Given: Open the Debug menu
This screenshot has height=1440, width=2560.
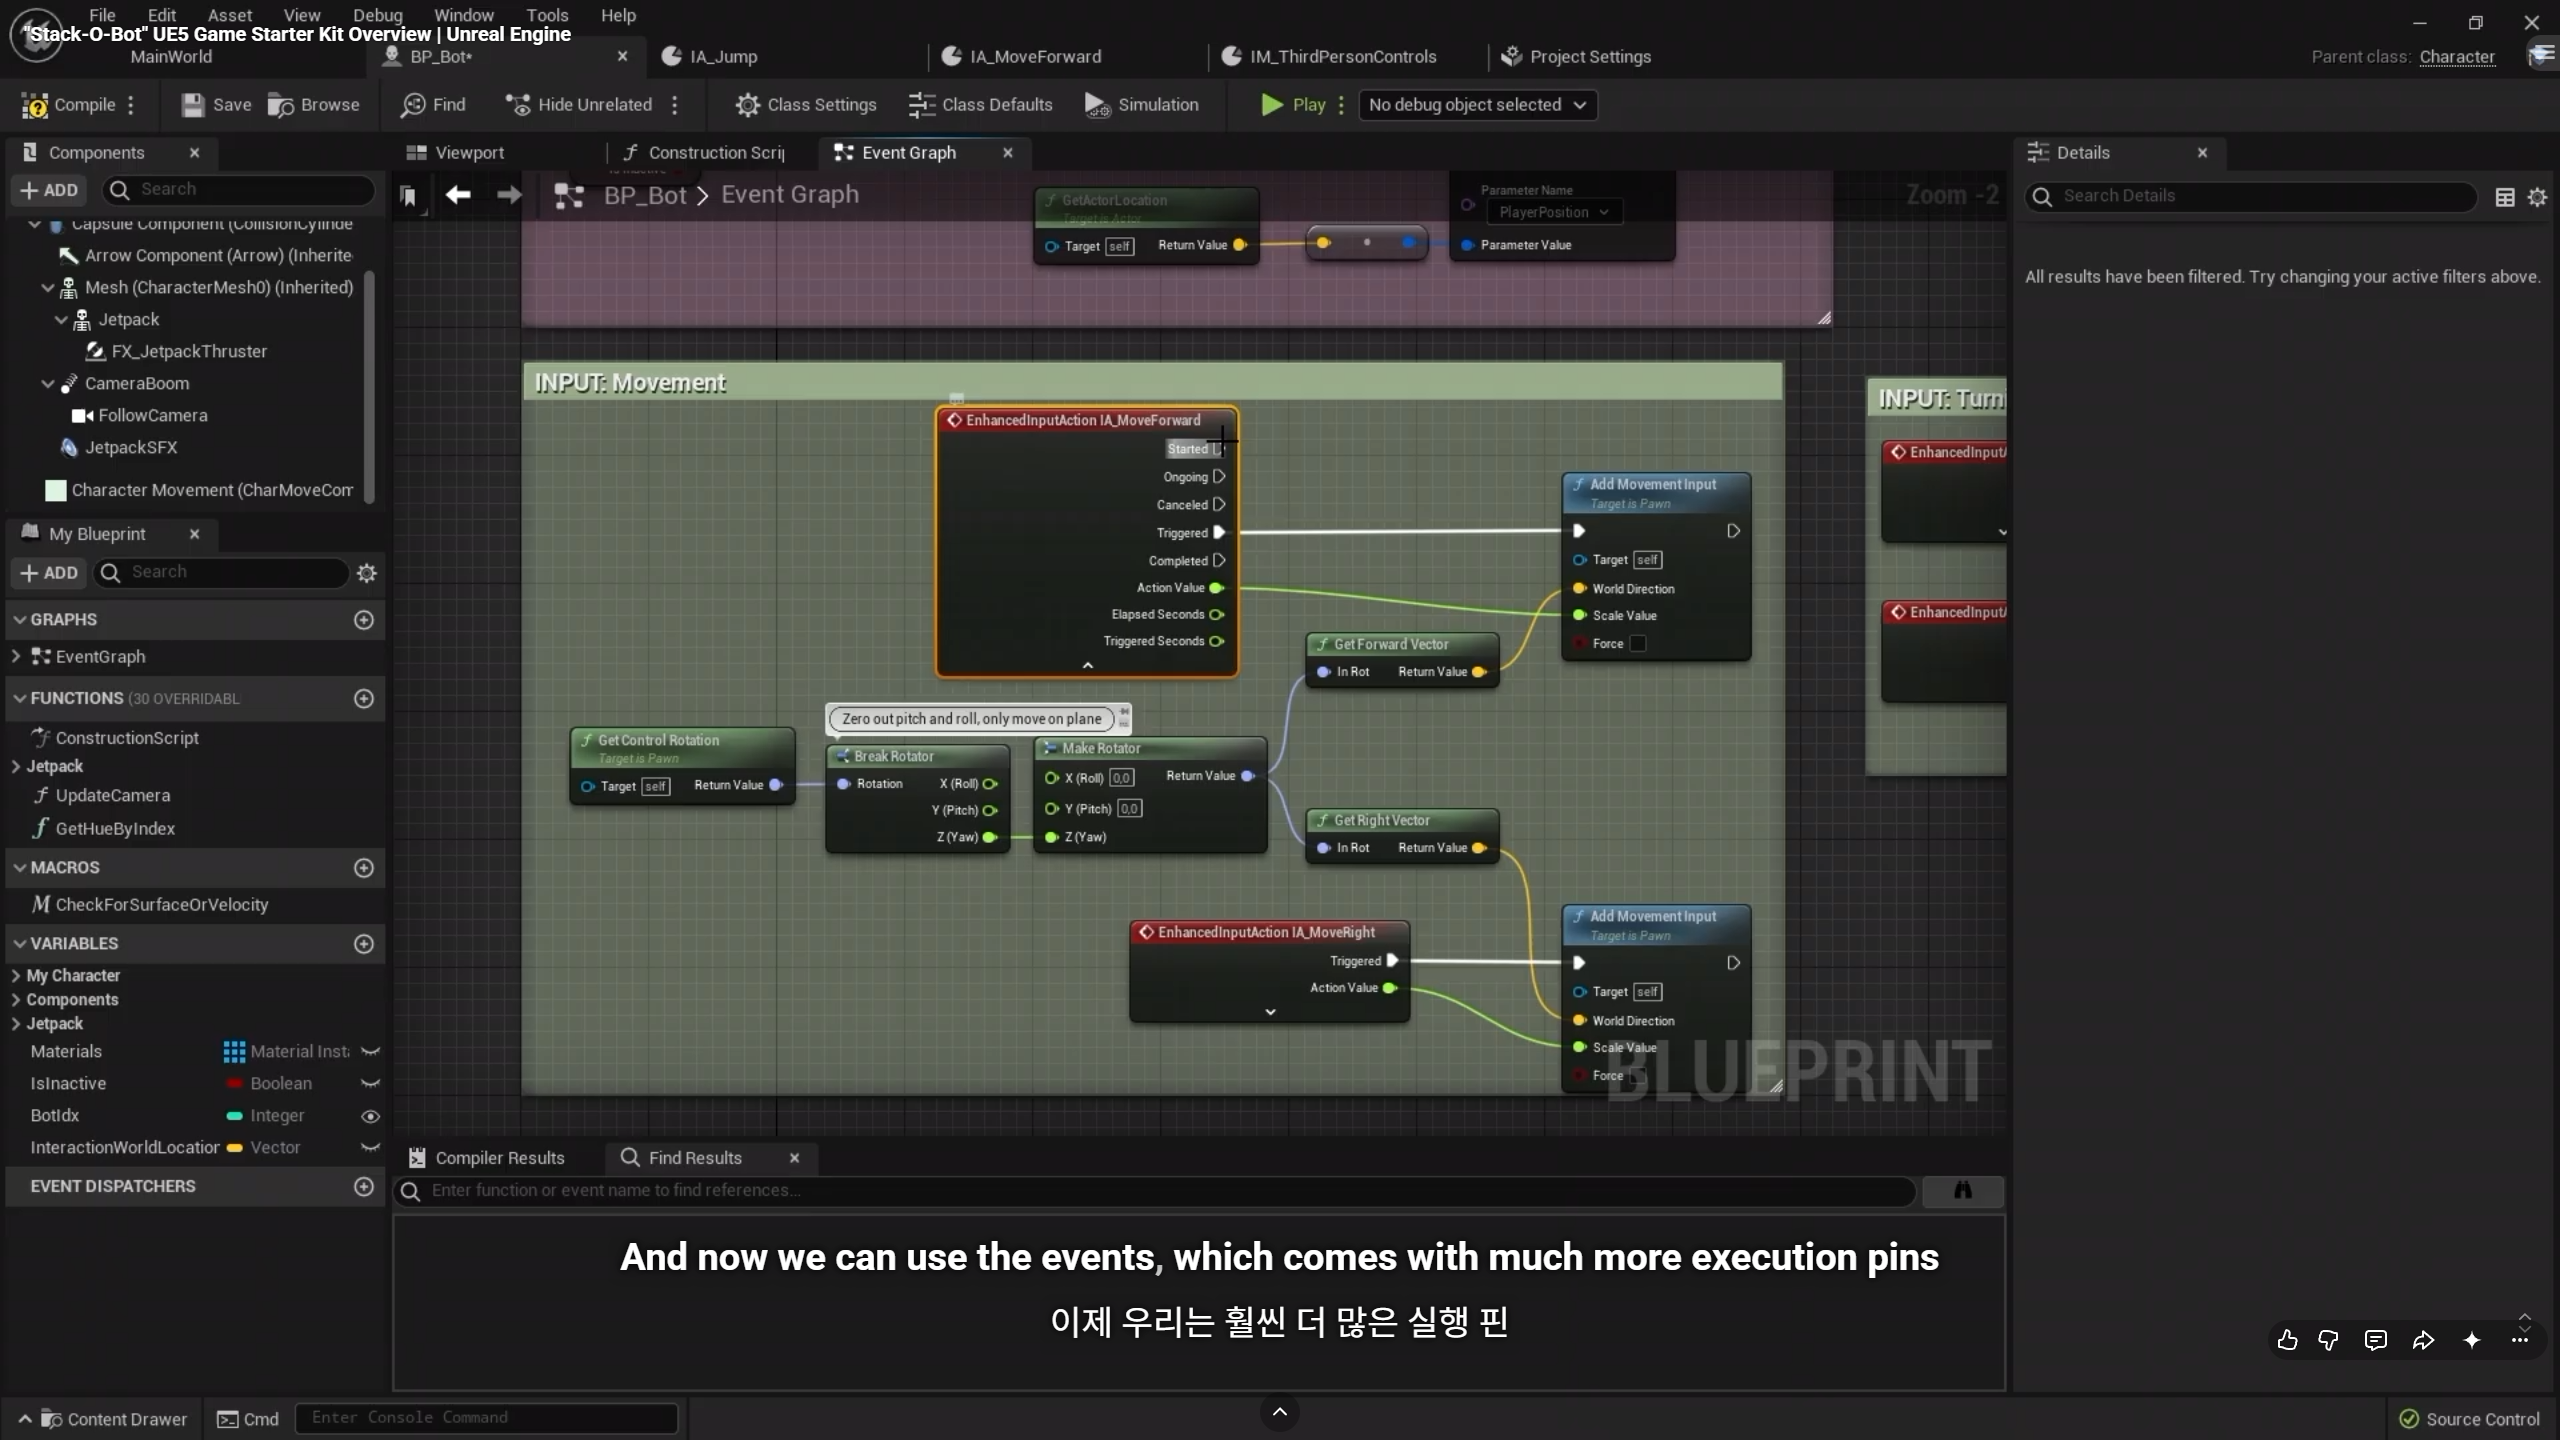Looking at the screenshot, I should pyautogui.click(x=378, y=15).
